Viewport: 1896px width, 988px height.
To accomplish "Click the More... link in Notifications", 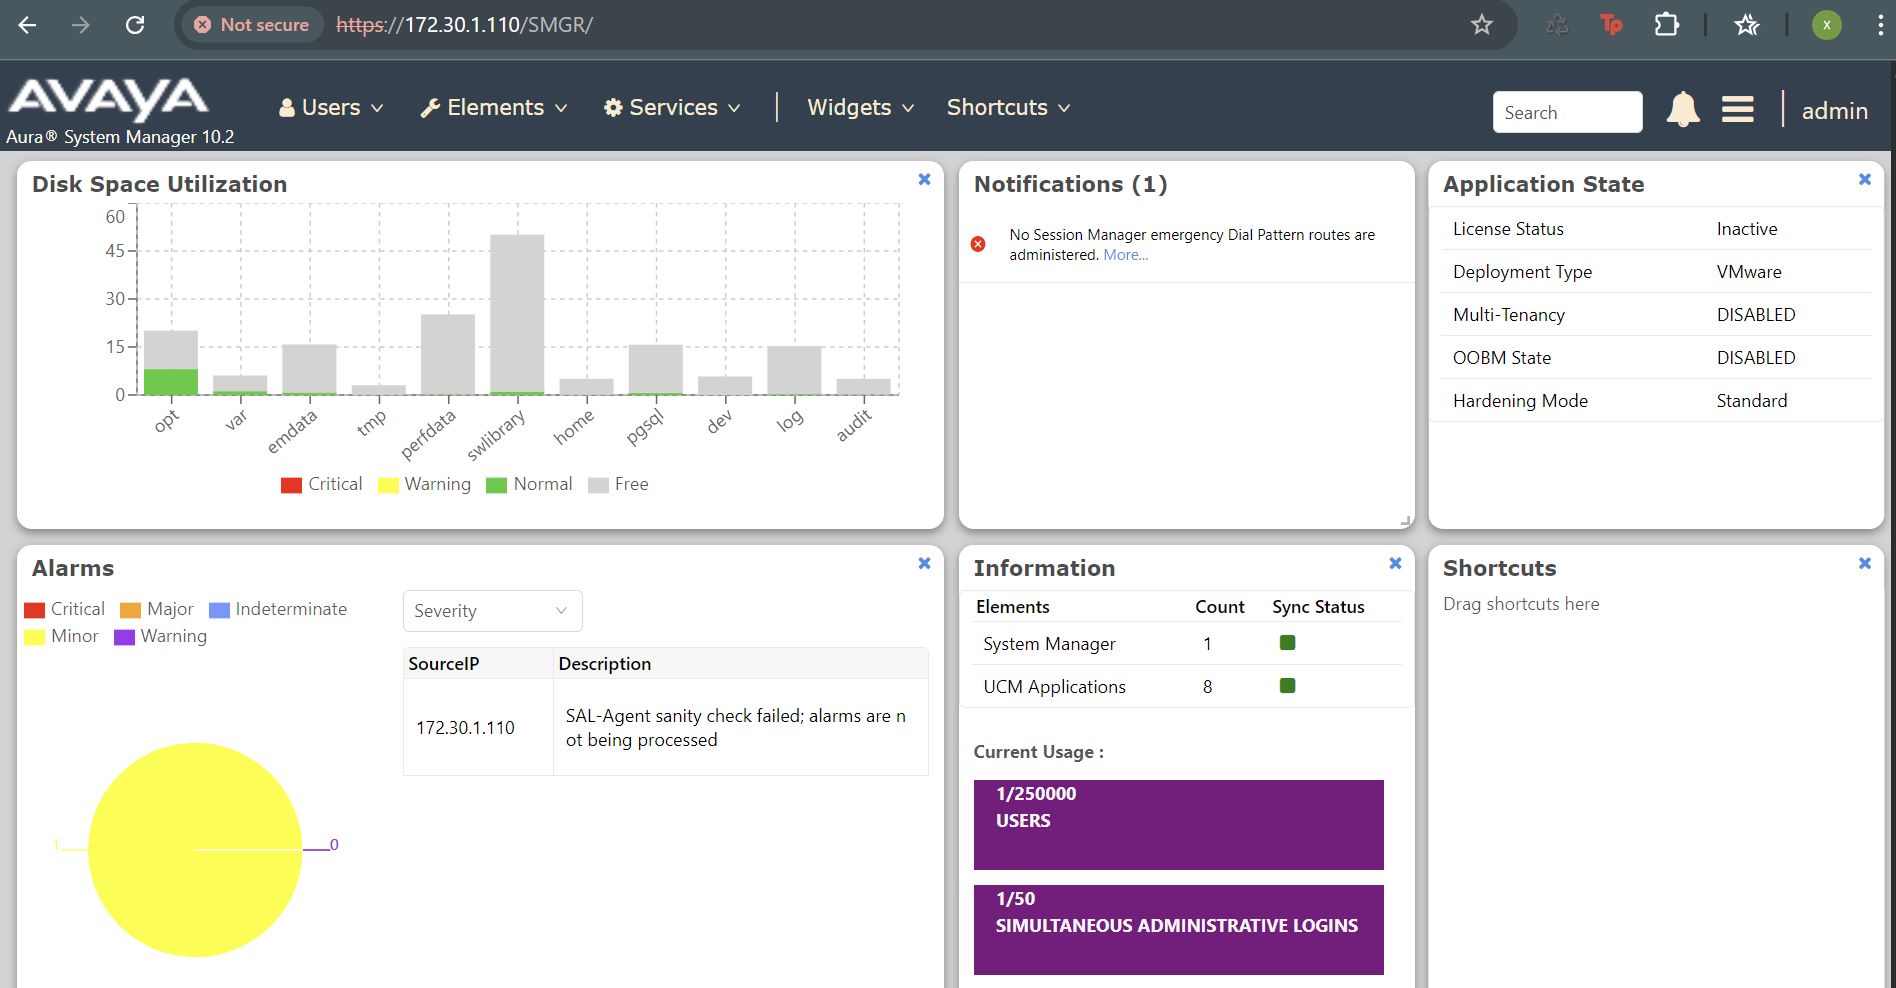I will [x=1125, y=255].
